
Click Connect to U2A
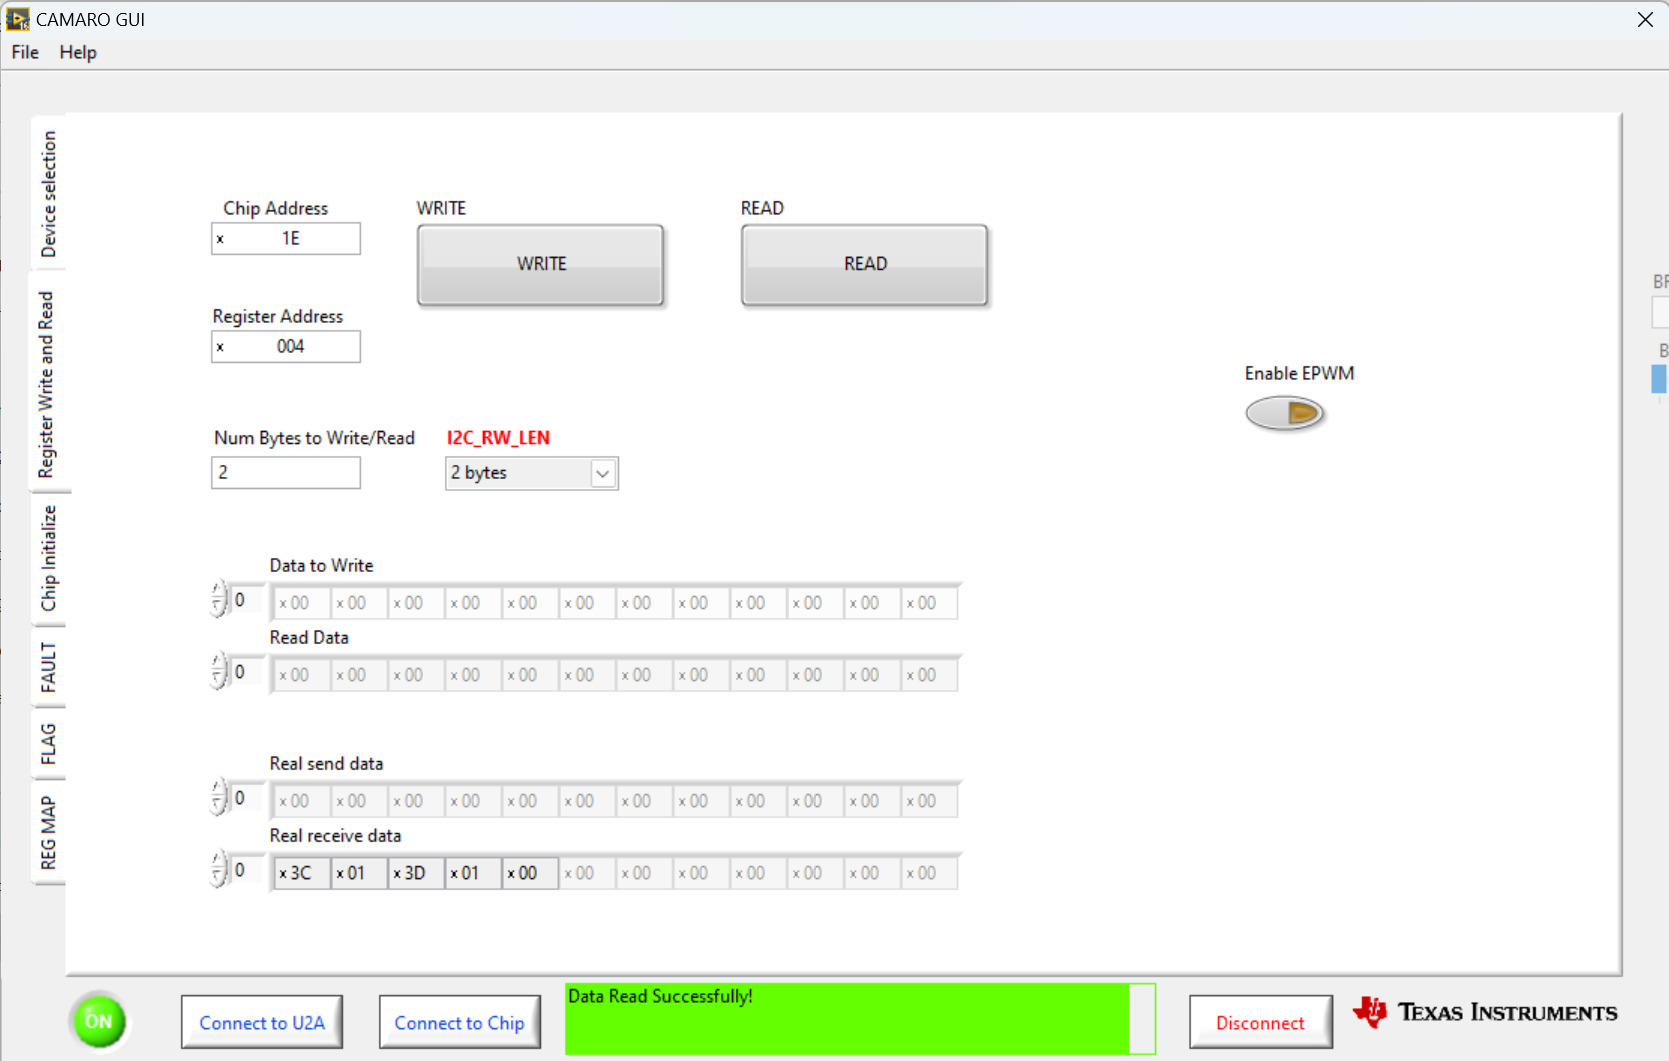[x=261, y=1021]
